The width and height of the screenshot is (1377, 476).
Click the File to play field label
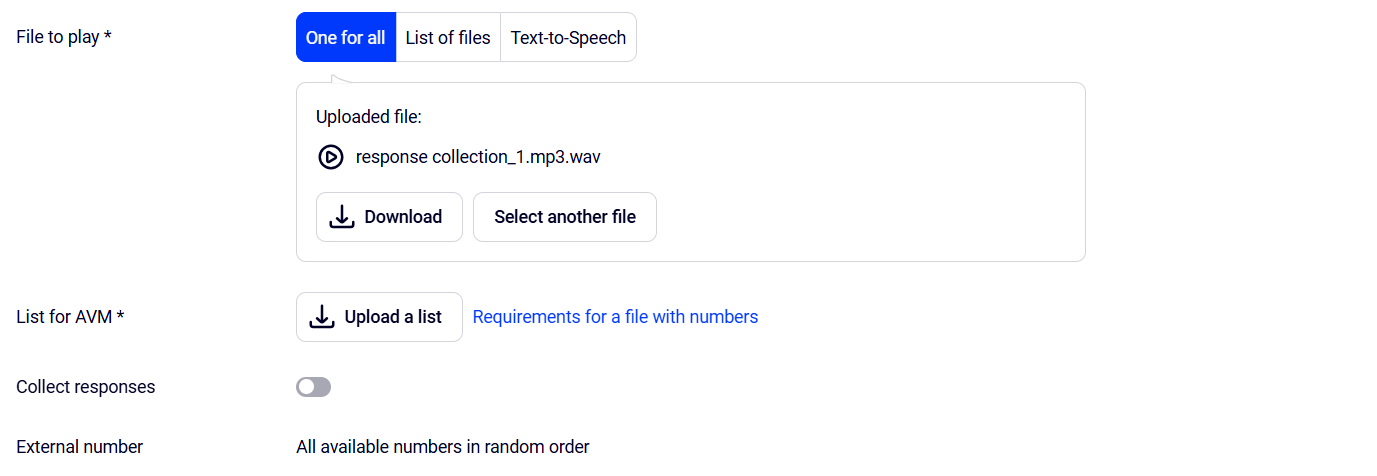tap(64, 37)
